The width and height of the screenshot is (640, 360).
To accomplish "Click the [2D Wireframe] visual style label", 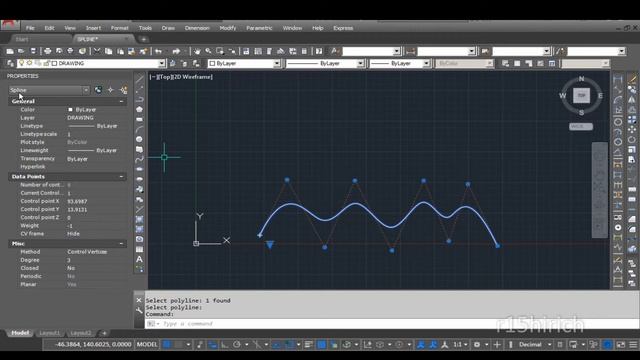I will pyautogui.click(x=192, y=77).
